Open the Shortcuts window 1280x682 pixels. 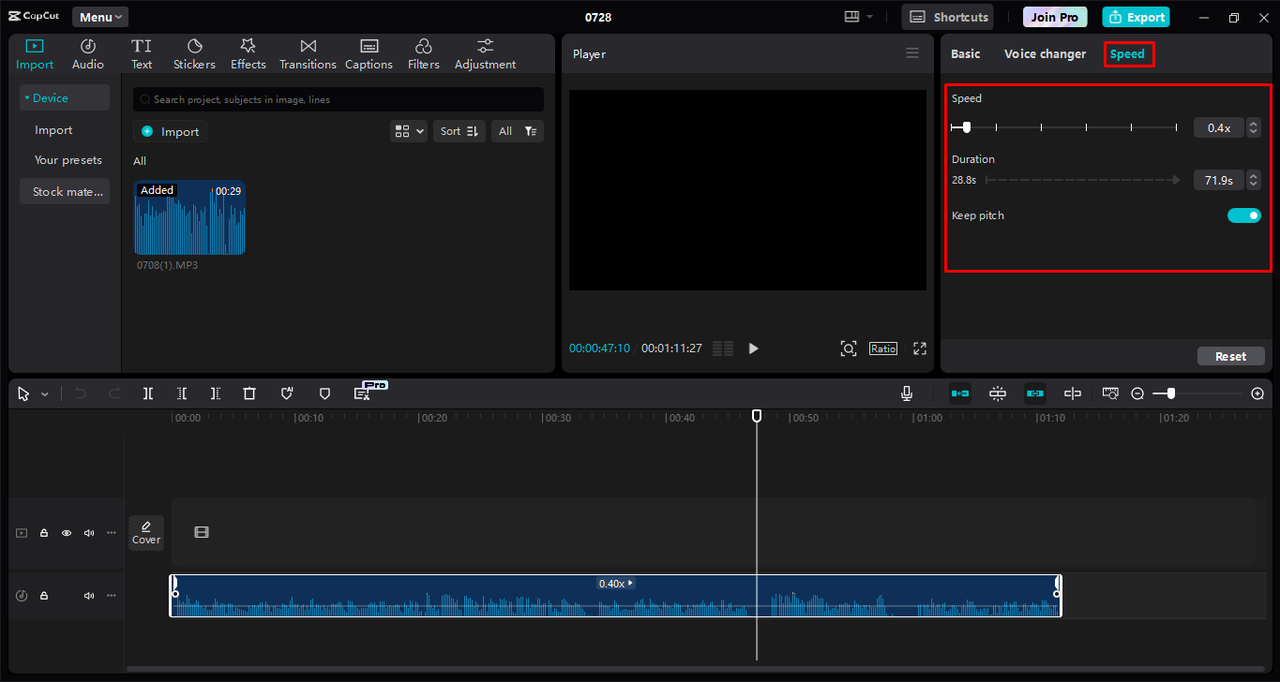948,17
